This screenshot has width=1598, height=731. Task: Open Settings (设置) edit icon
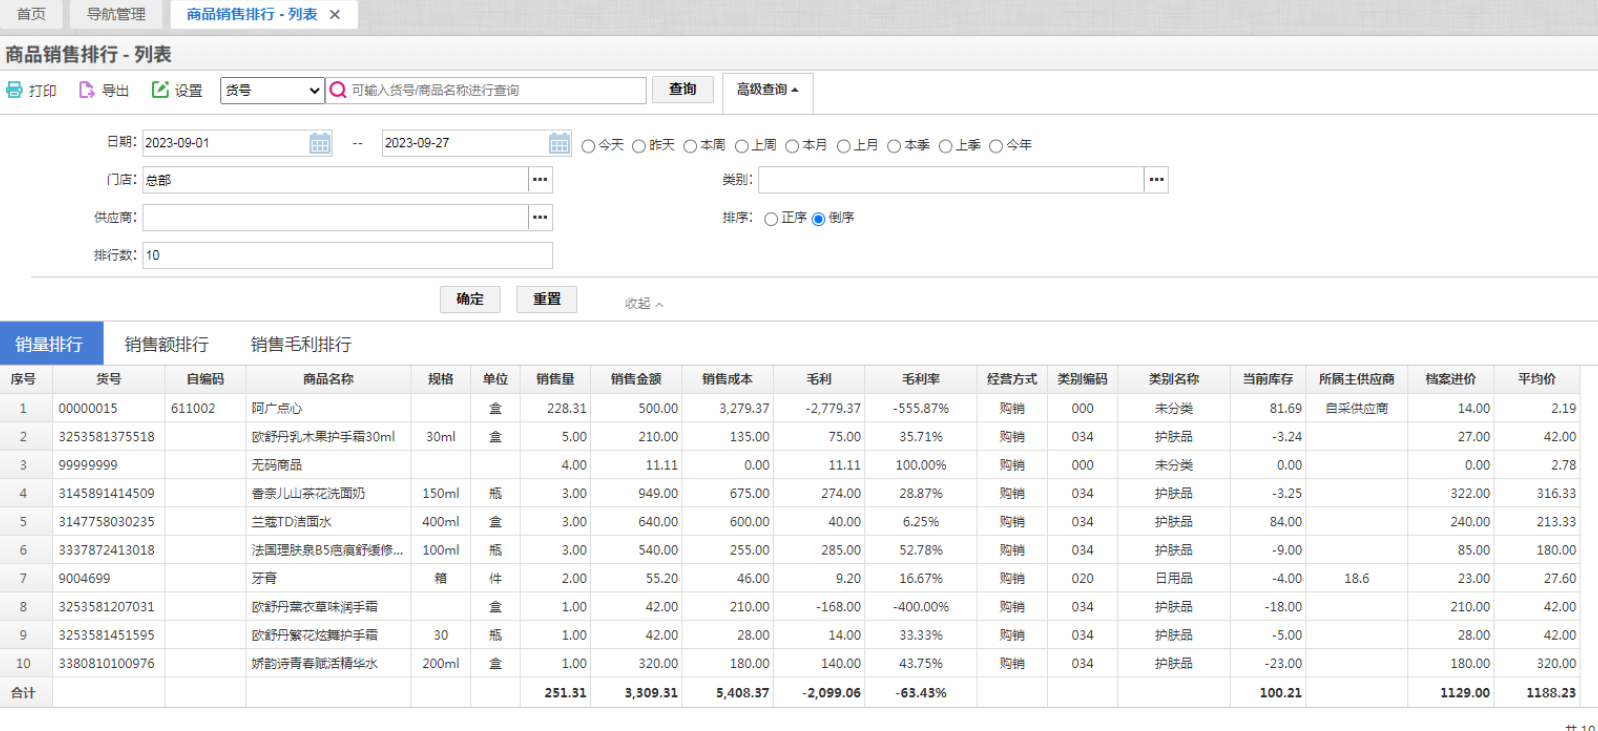pos(160,90)
